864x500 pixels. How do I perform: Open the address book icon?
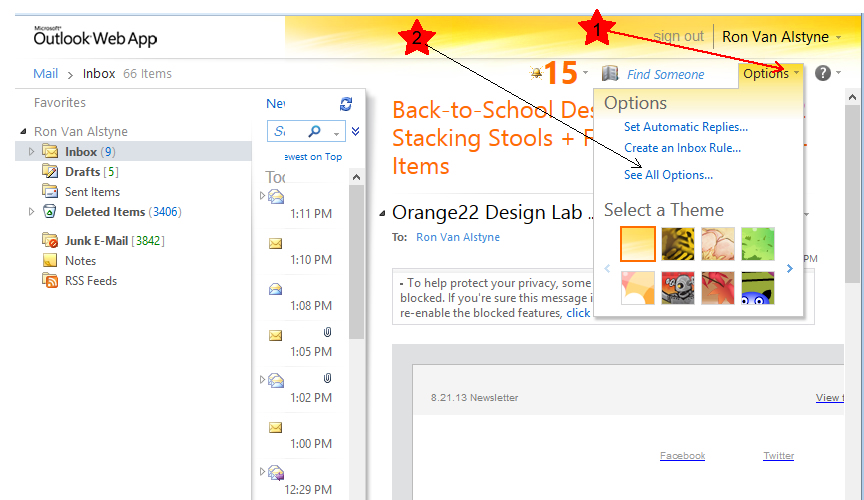(610, 73)
